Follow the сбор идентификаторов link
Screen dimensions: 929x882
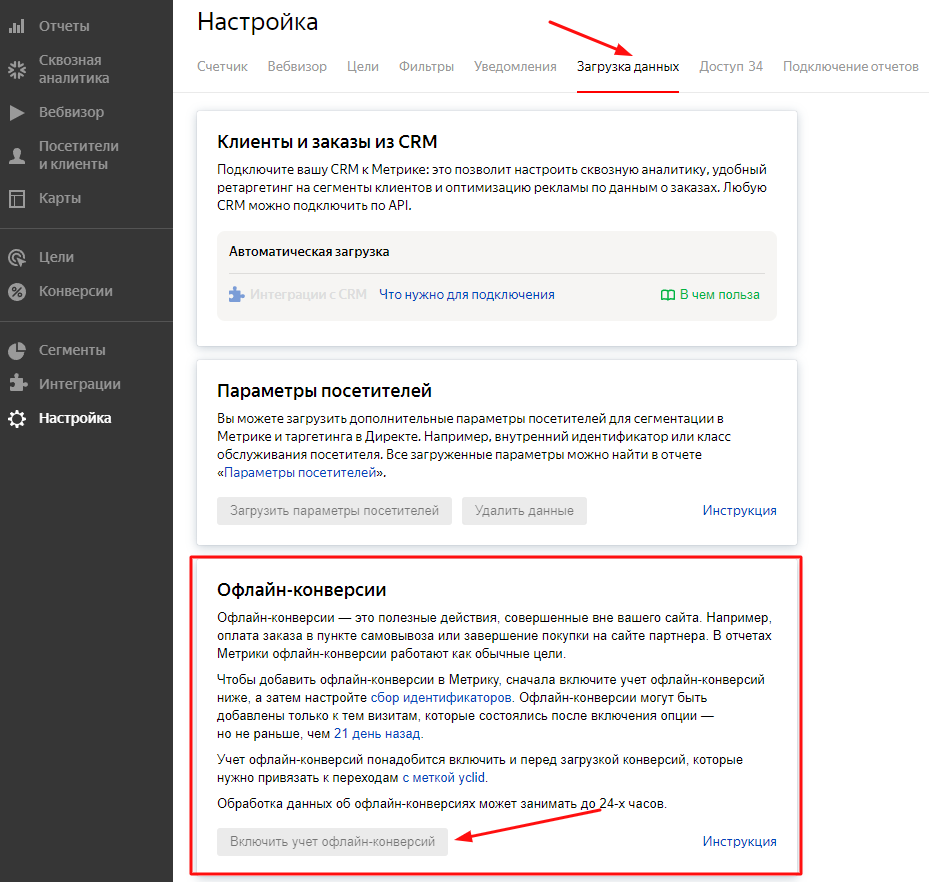(441, 698)
